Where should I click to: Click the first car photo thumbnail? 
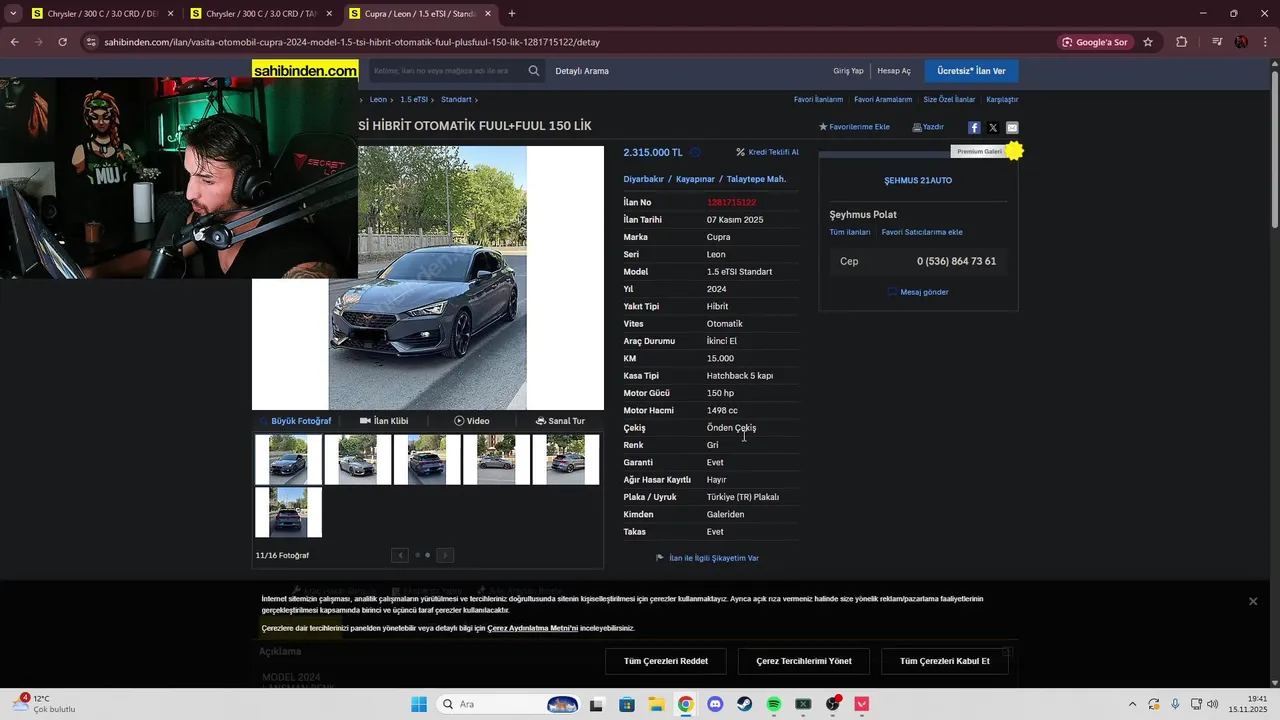[288, 459]
